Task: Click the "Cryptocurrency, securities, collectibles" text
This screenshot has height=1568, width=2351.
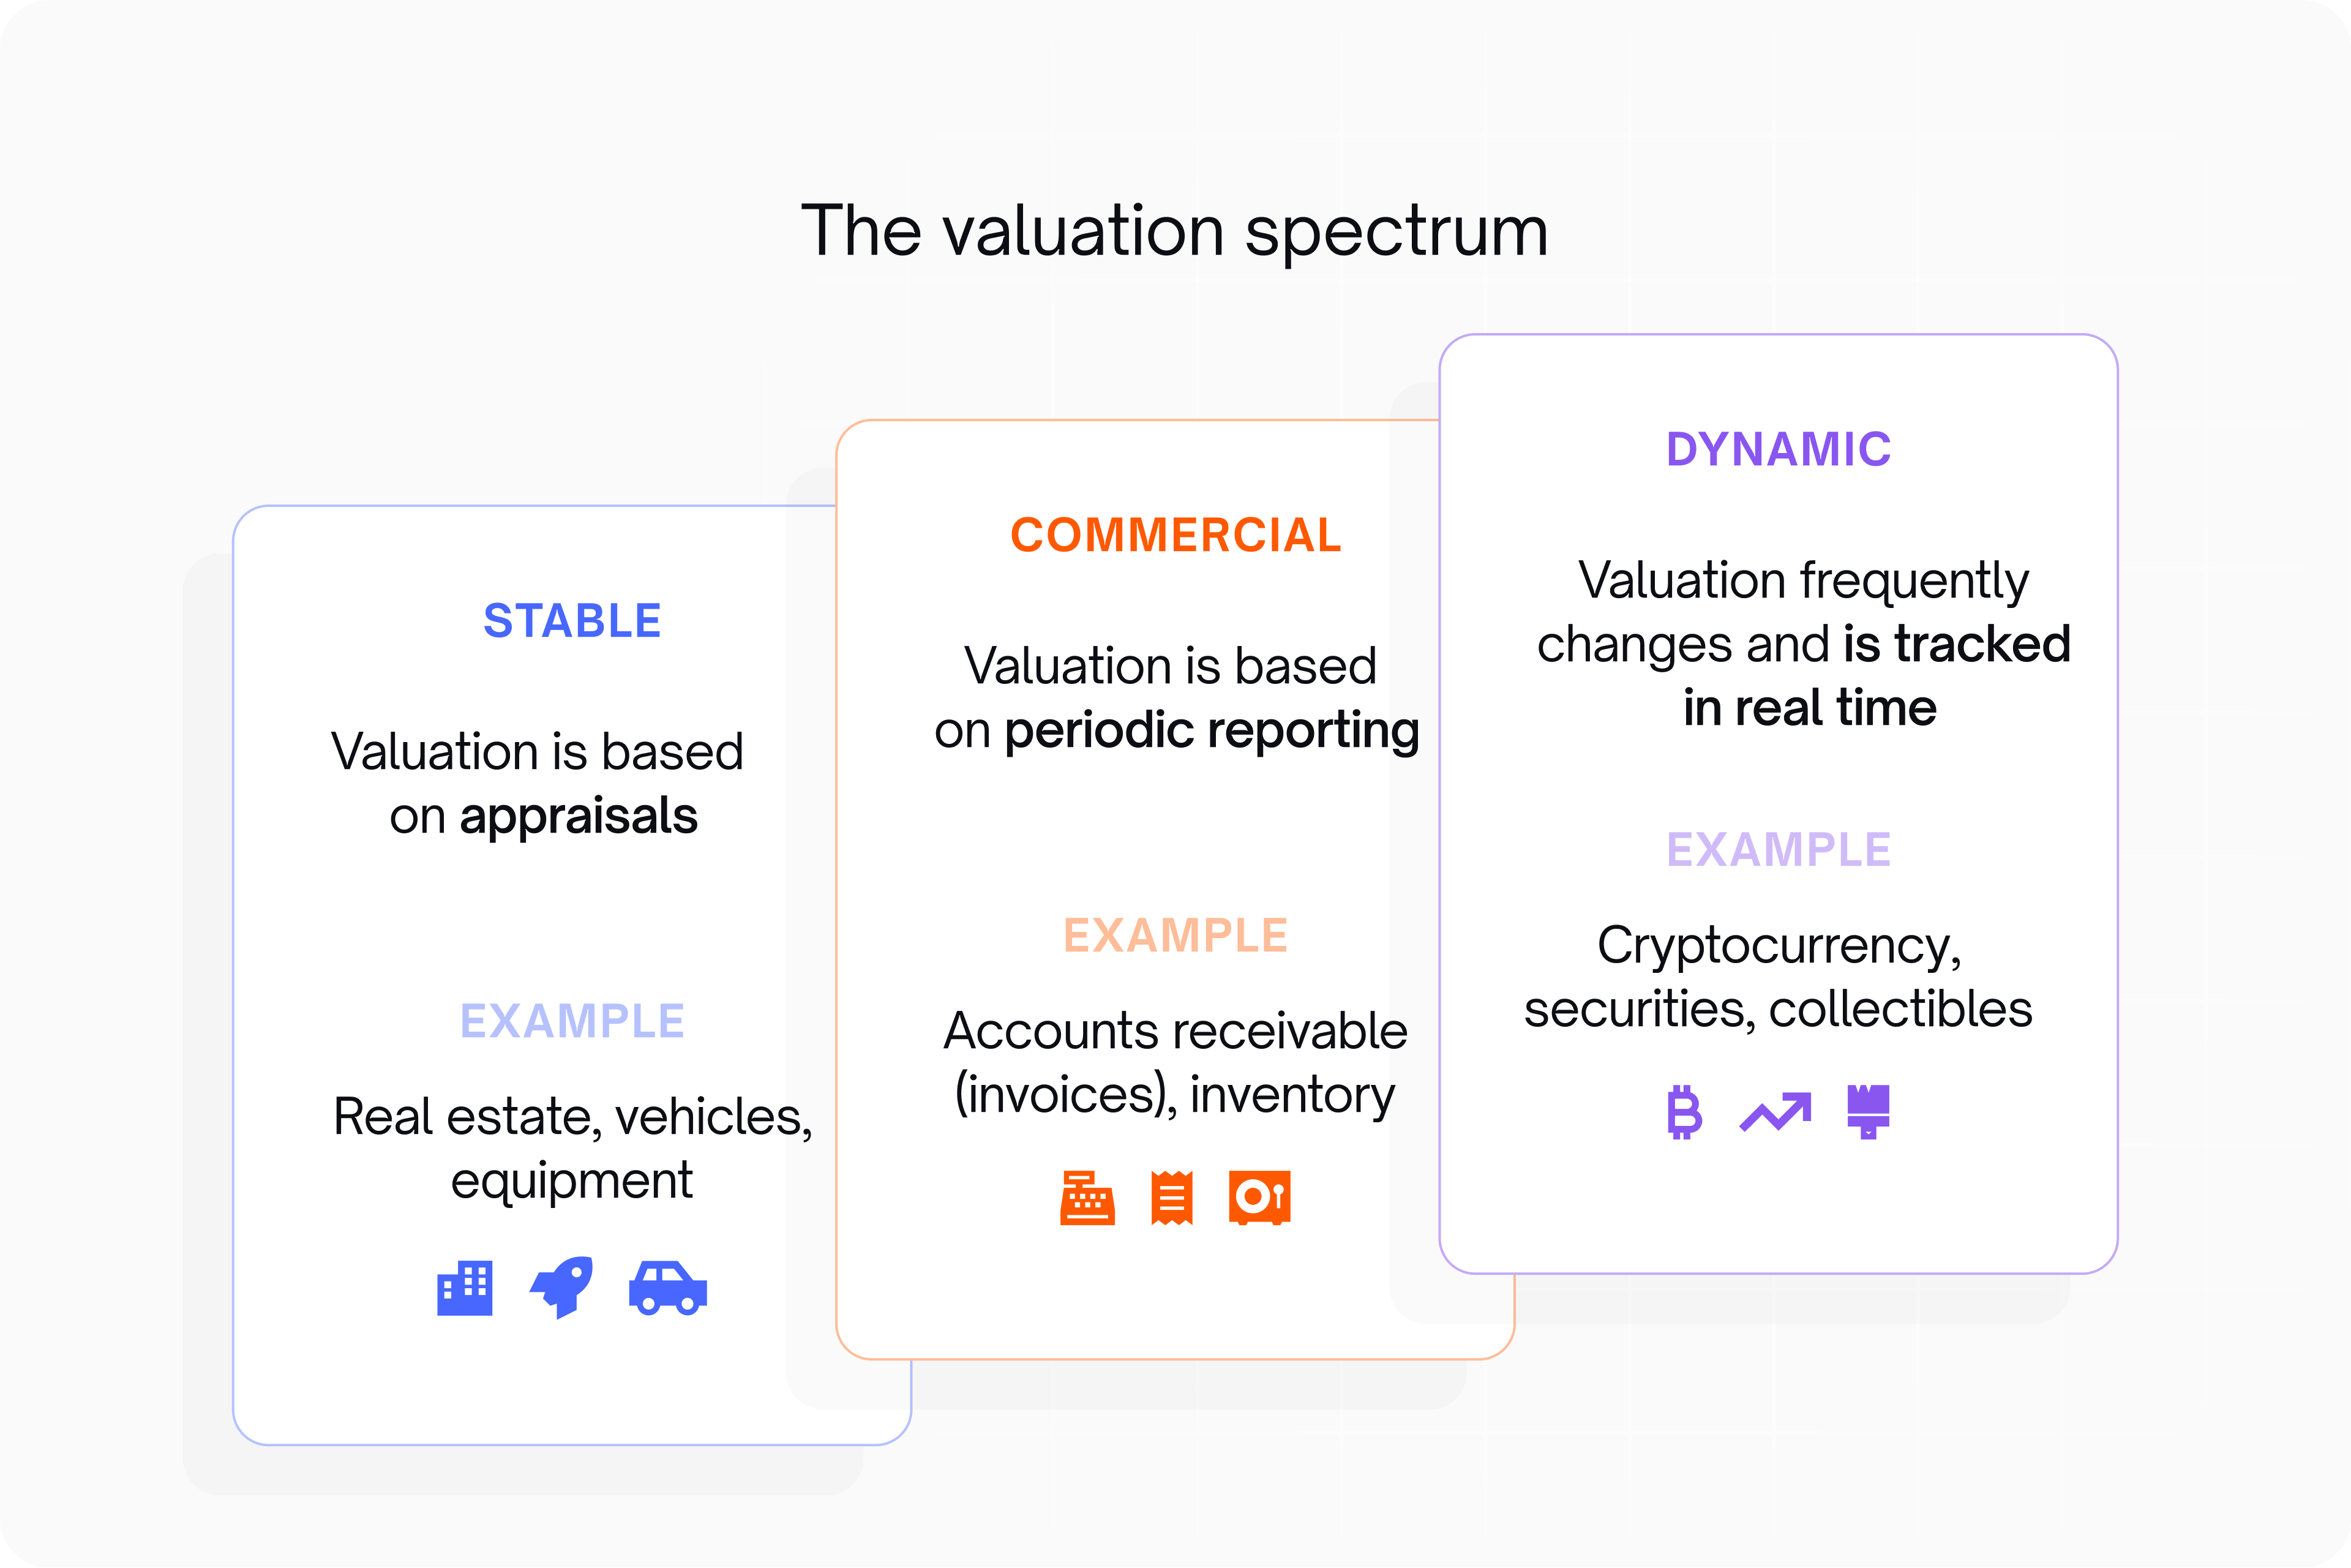Action: pos(1778,976)
